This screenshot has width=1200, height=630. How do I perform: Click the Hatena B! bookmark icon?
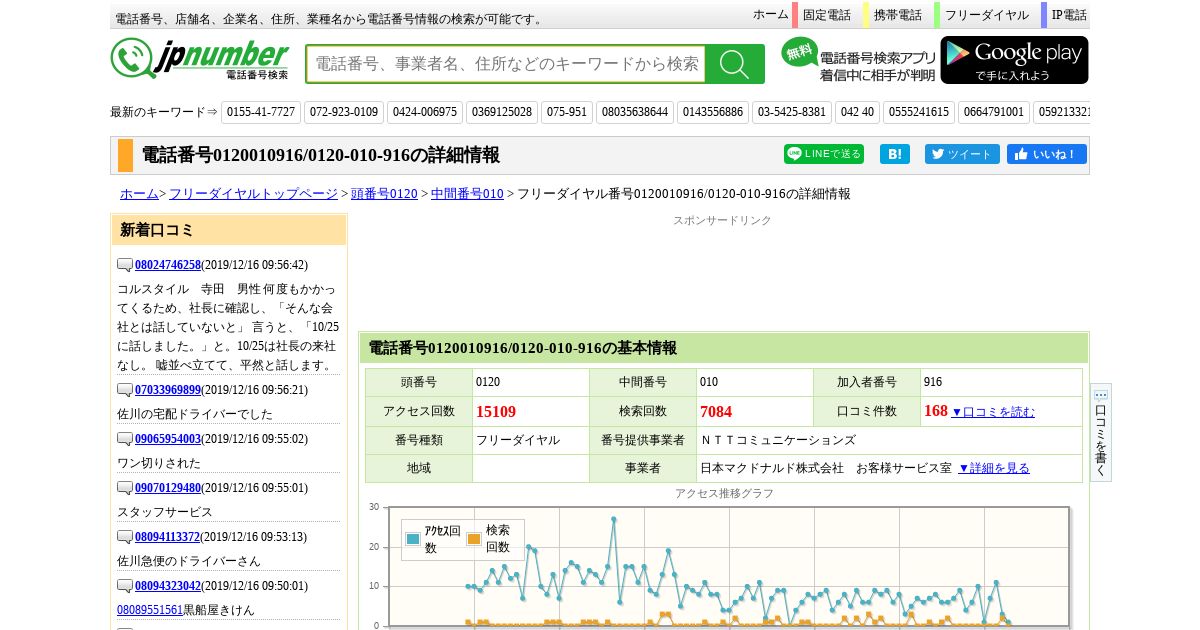pos(894,154)
